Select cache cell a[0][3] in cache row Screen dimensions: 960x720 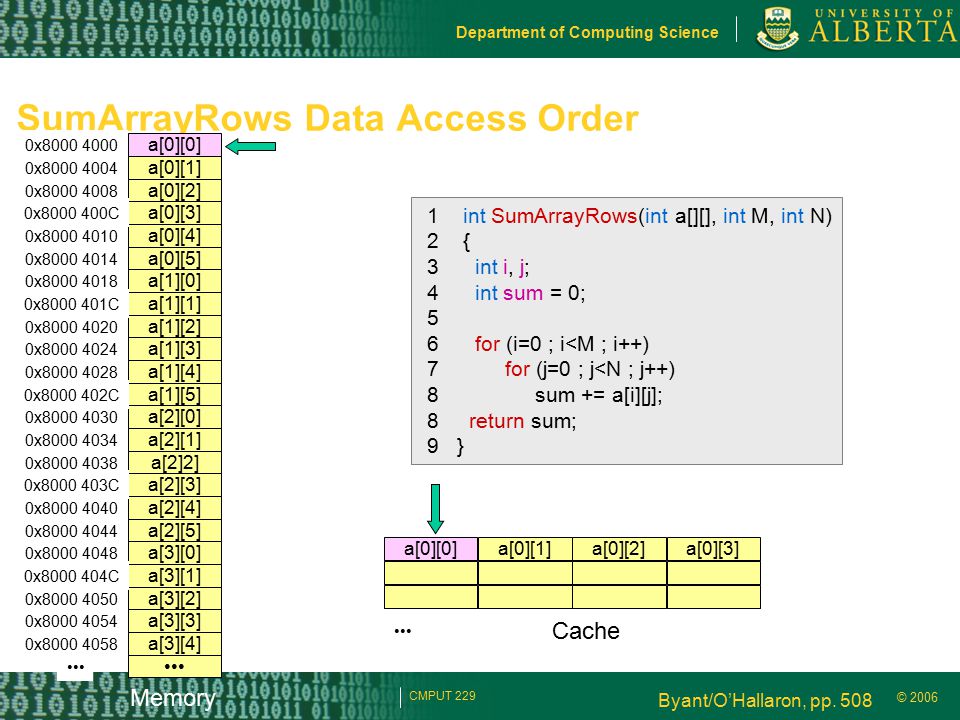(713, 549)
